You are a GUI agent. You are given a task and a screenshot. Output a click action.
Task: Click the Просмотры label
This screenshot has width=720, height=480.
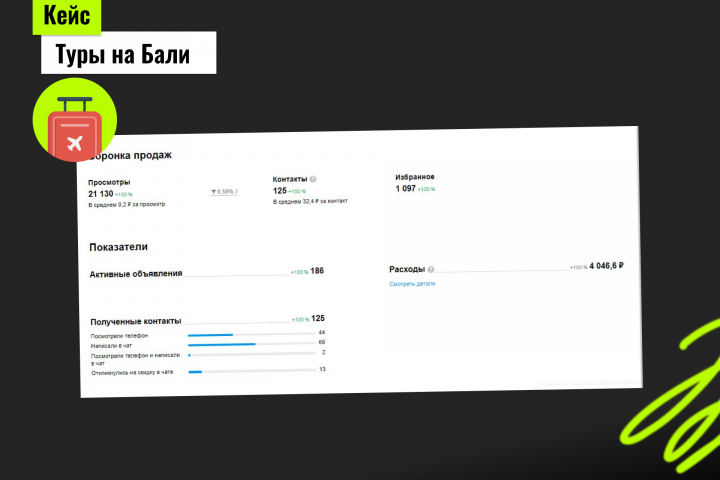pos(109,182)
